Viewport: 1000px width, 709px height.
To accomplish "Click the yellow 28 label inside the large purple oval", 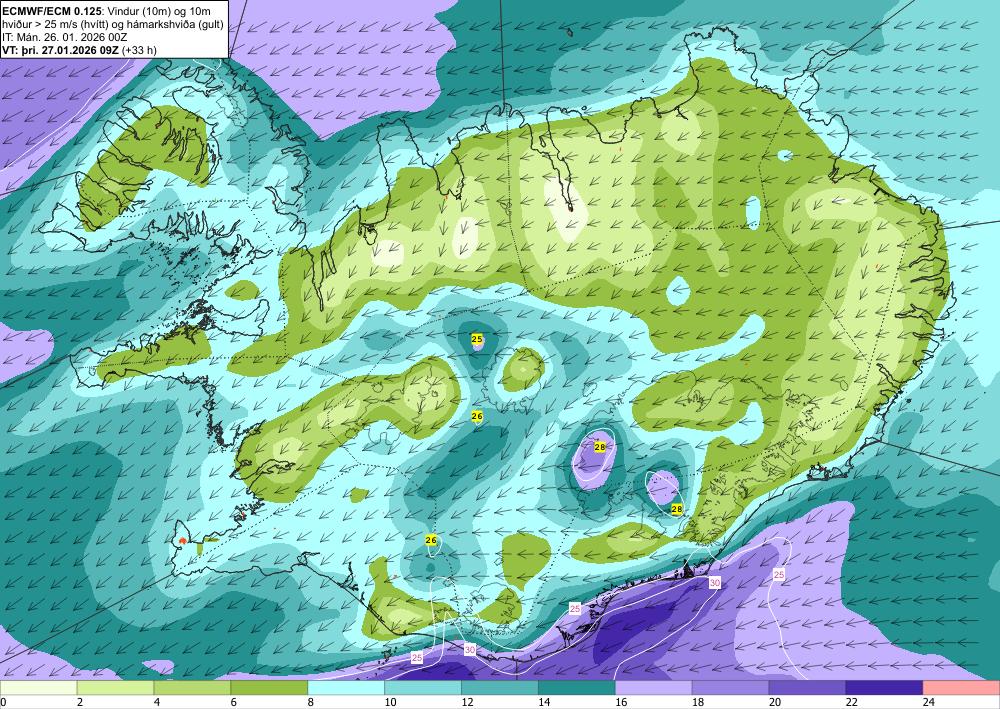I will pos(599,447).
